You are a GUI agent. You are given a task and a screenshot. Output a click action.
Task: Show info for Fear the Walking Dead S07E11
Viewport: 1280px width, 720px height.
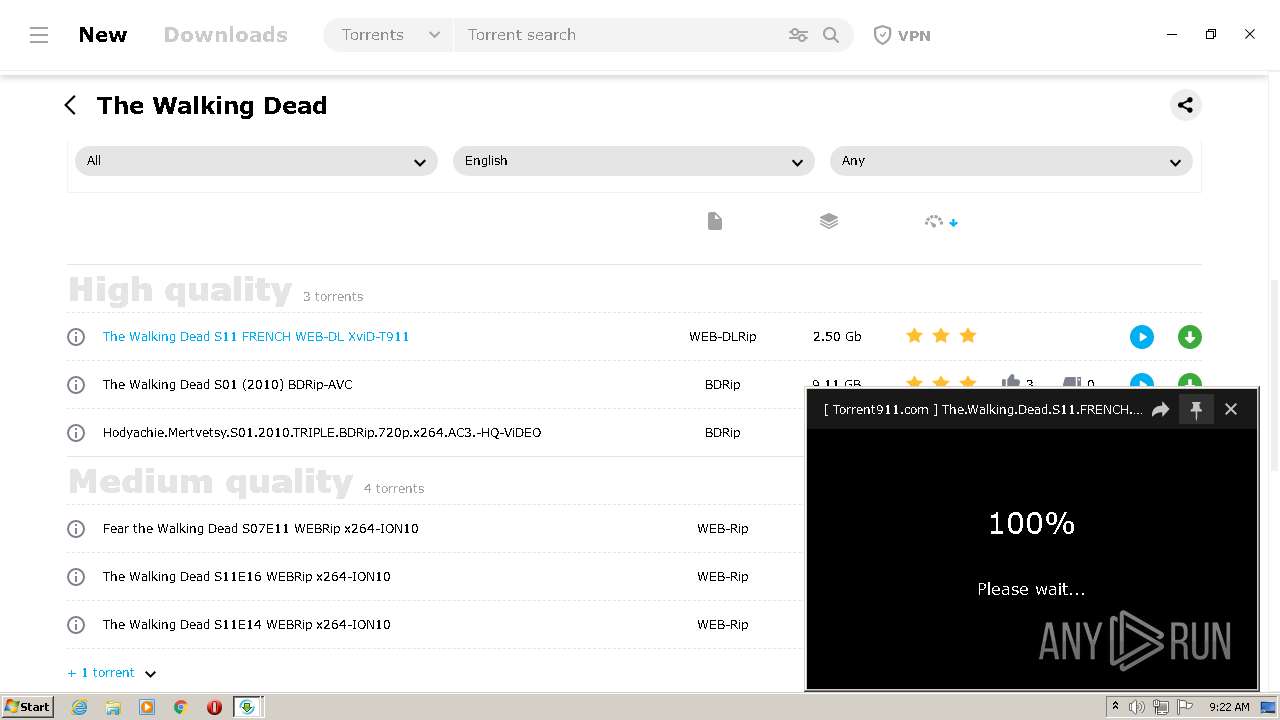click(x=76, y=529)
